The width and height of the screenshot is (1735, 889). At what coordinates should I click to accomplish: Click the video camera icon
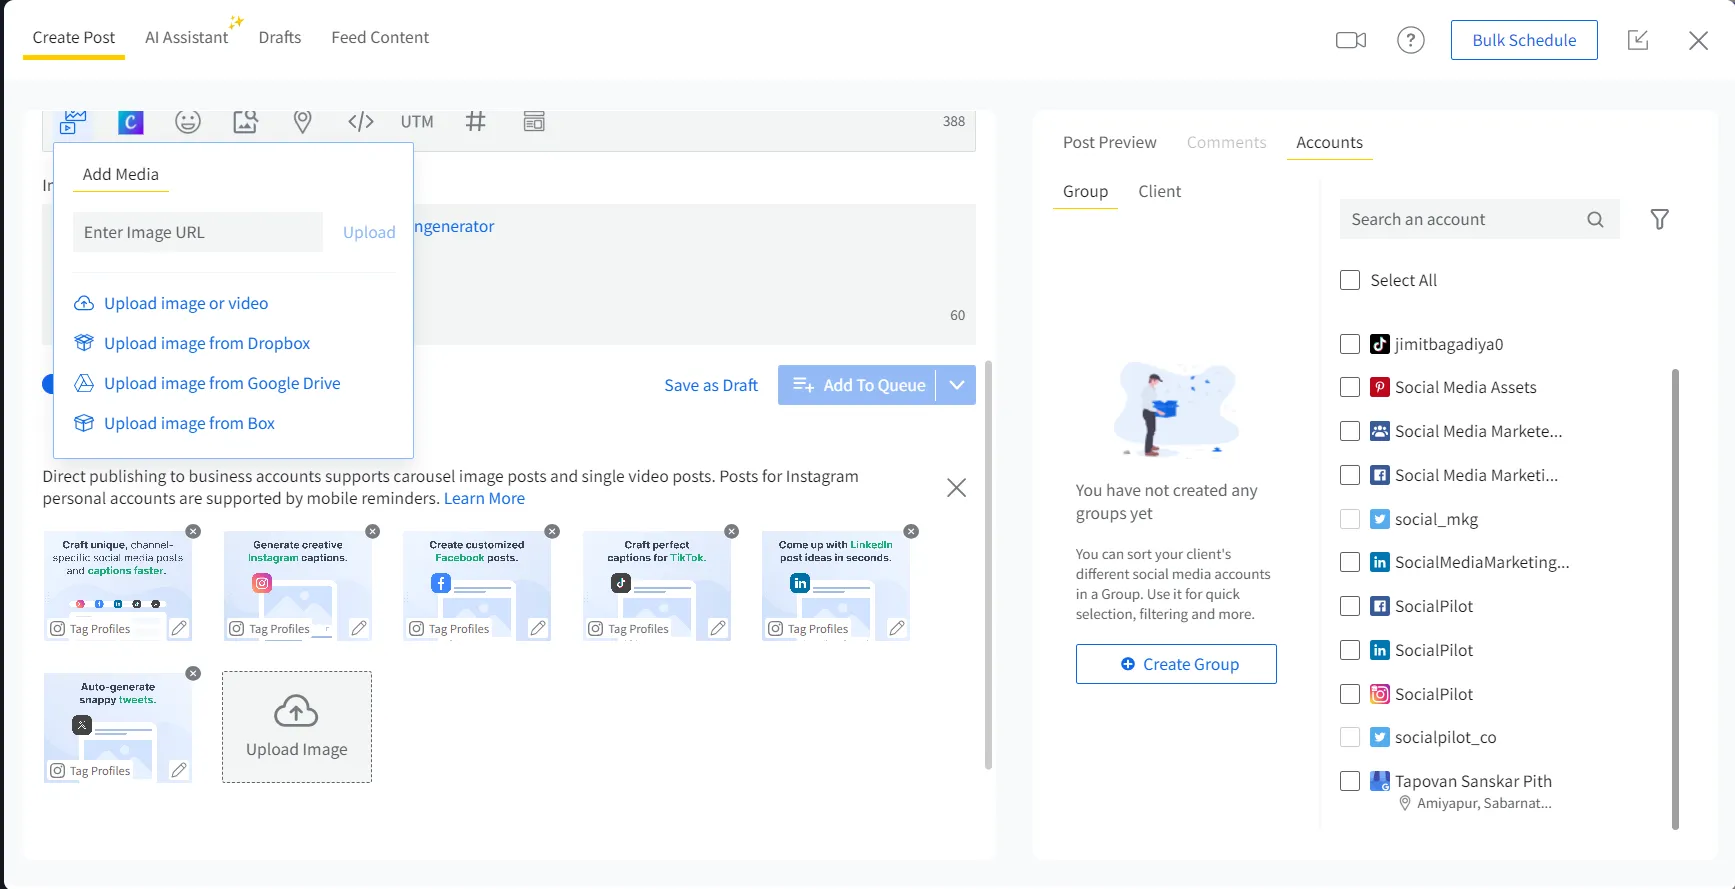coord(1350,40)
